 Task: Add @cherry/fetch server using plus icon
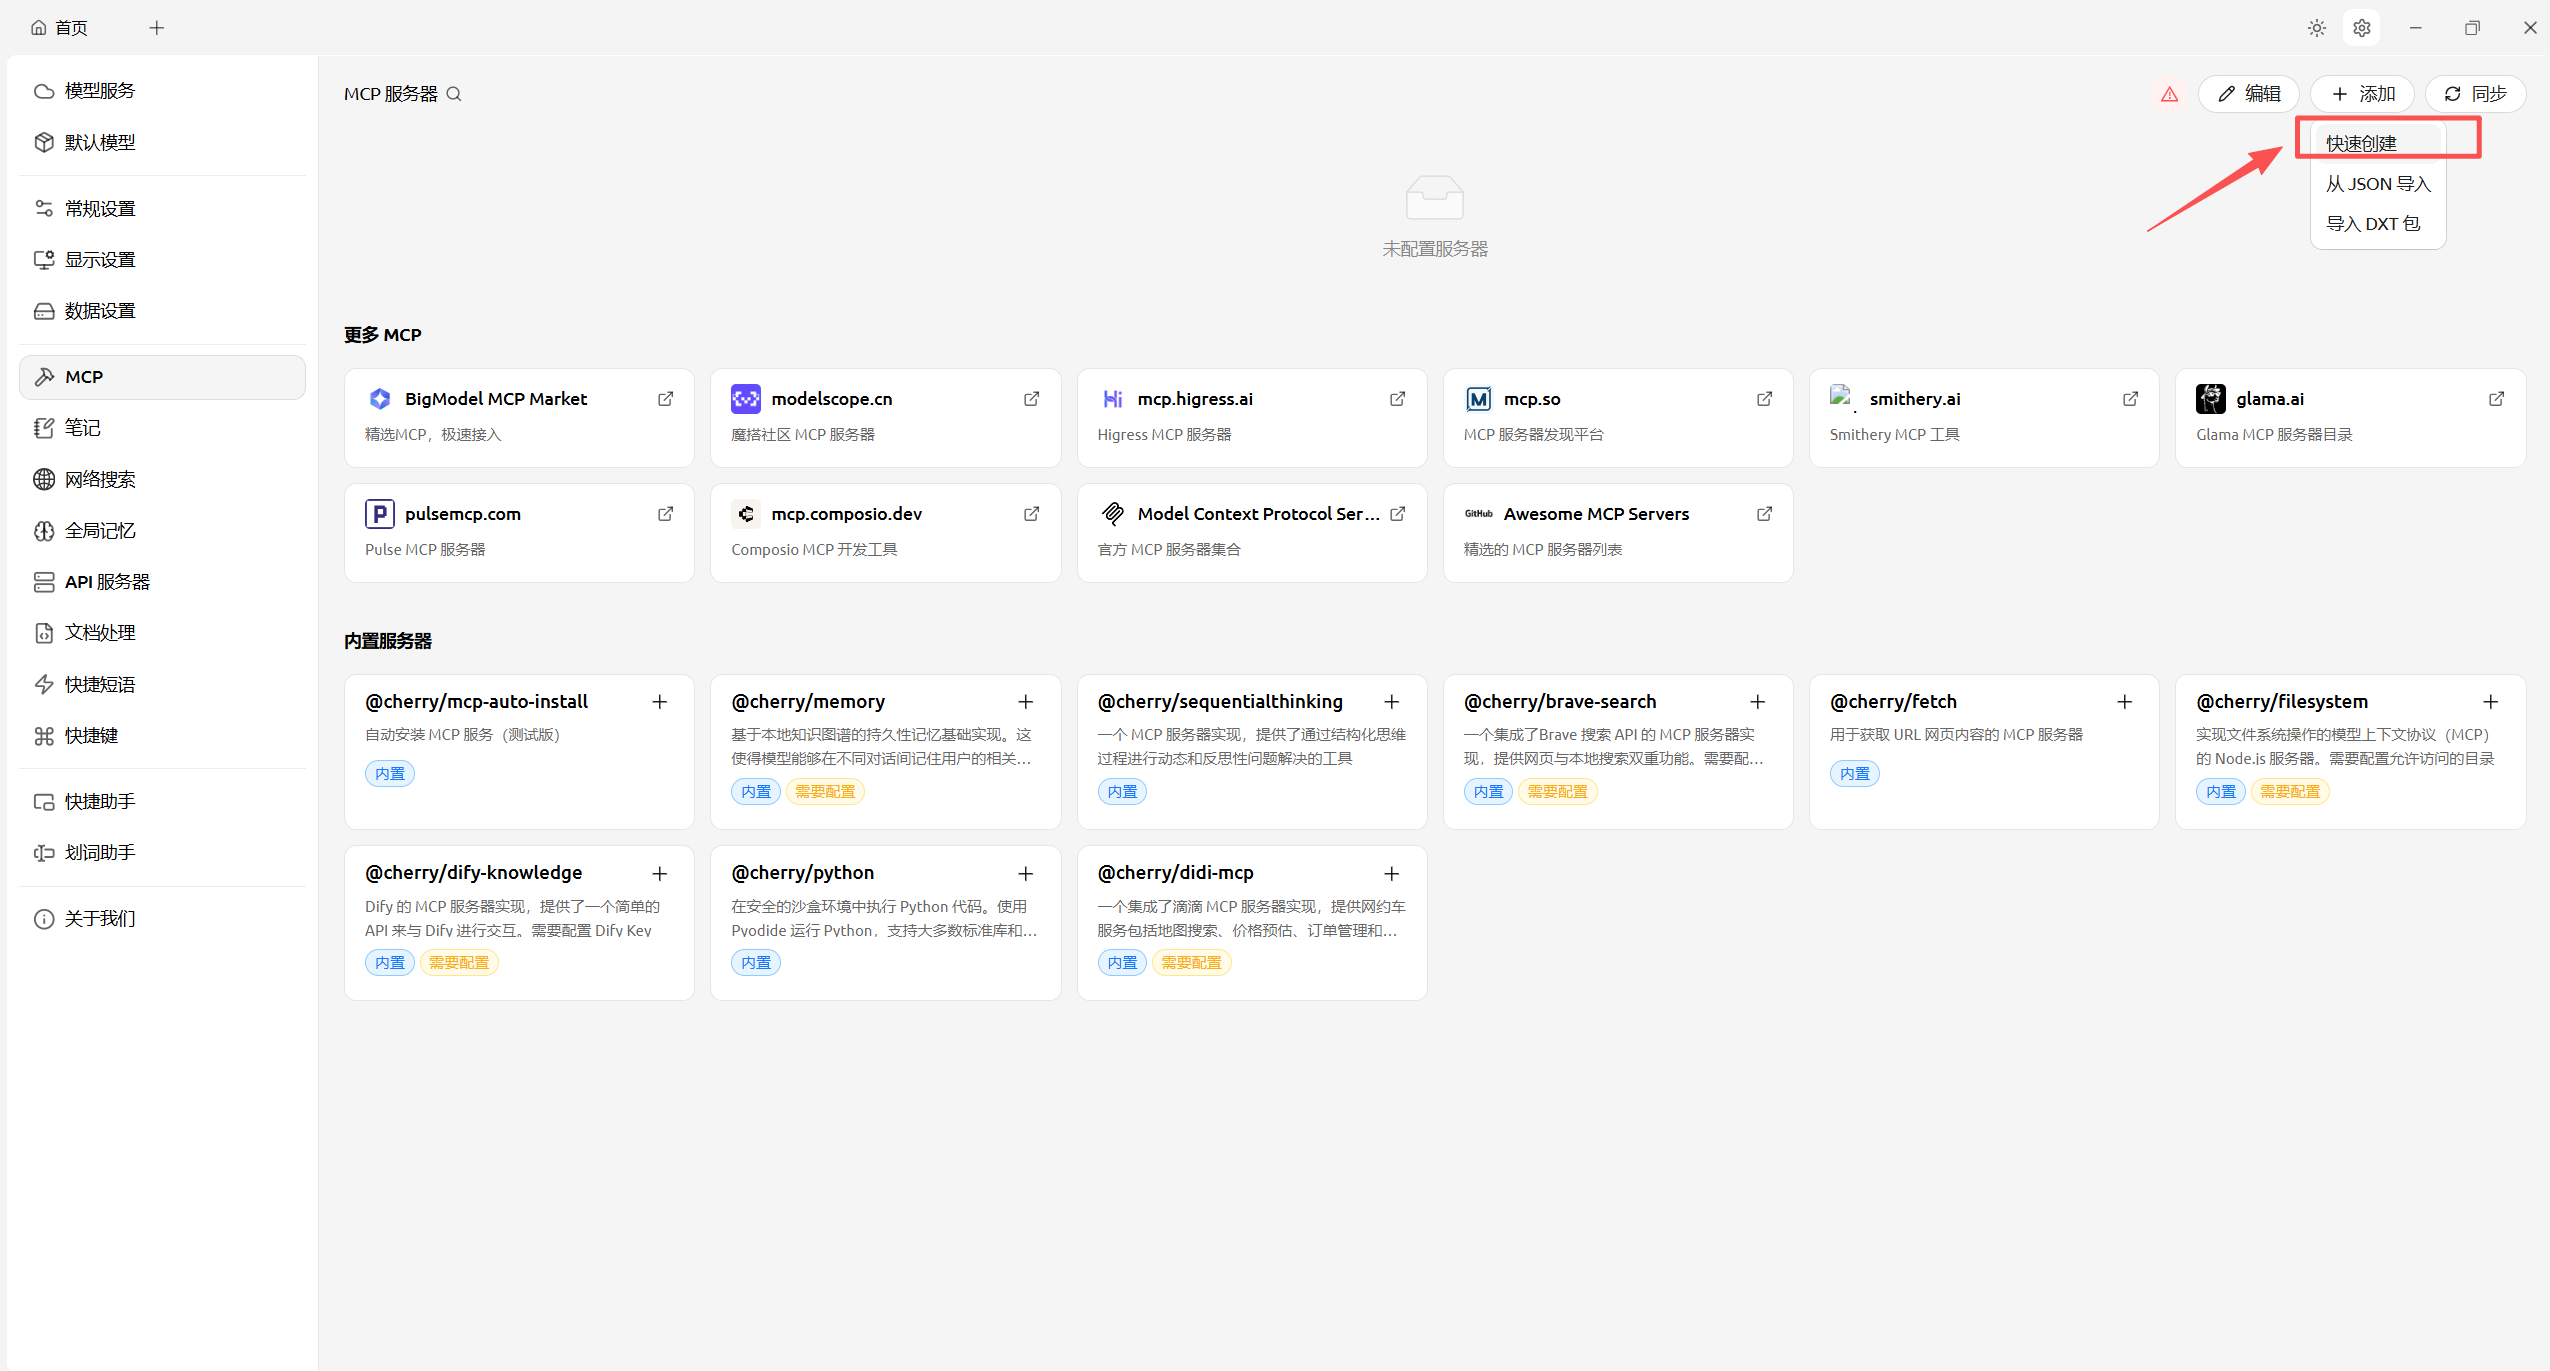pos(2124,702)
